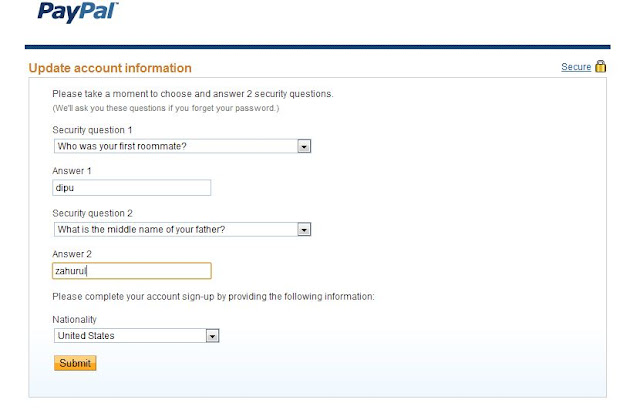Screen dimensions: 640x413
Task: Click the arrow button of Security question 1 combo
Action: [x=305, y=146]
